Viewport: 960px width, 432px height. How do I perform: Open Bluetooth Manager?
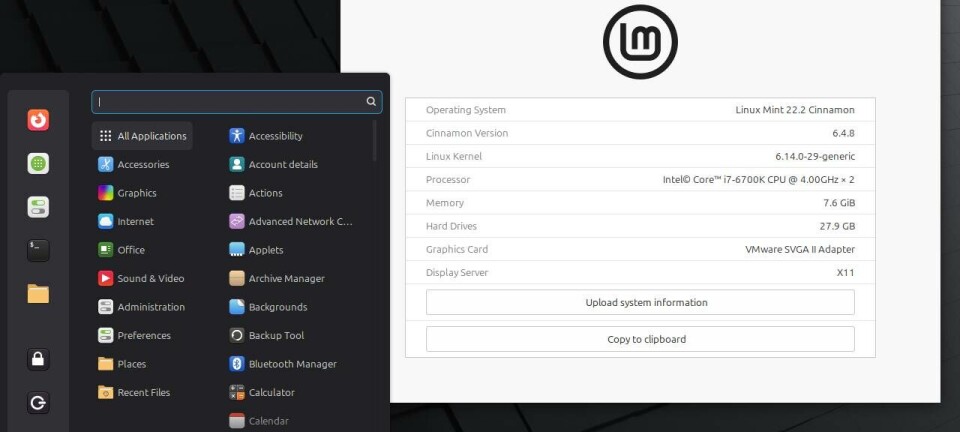click(283, 364)
